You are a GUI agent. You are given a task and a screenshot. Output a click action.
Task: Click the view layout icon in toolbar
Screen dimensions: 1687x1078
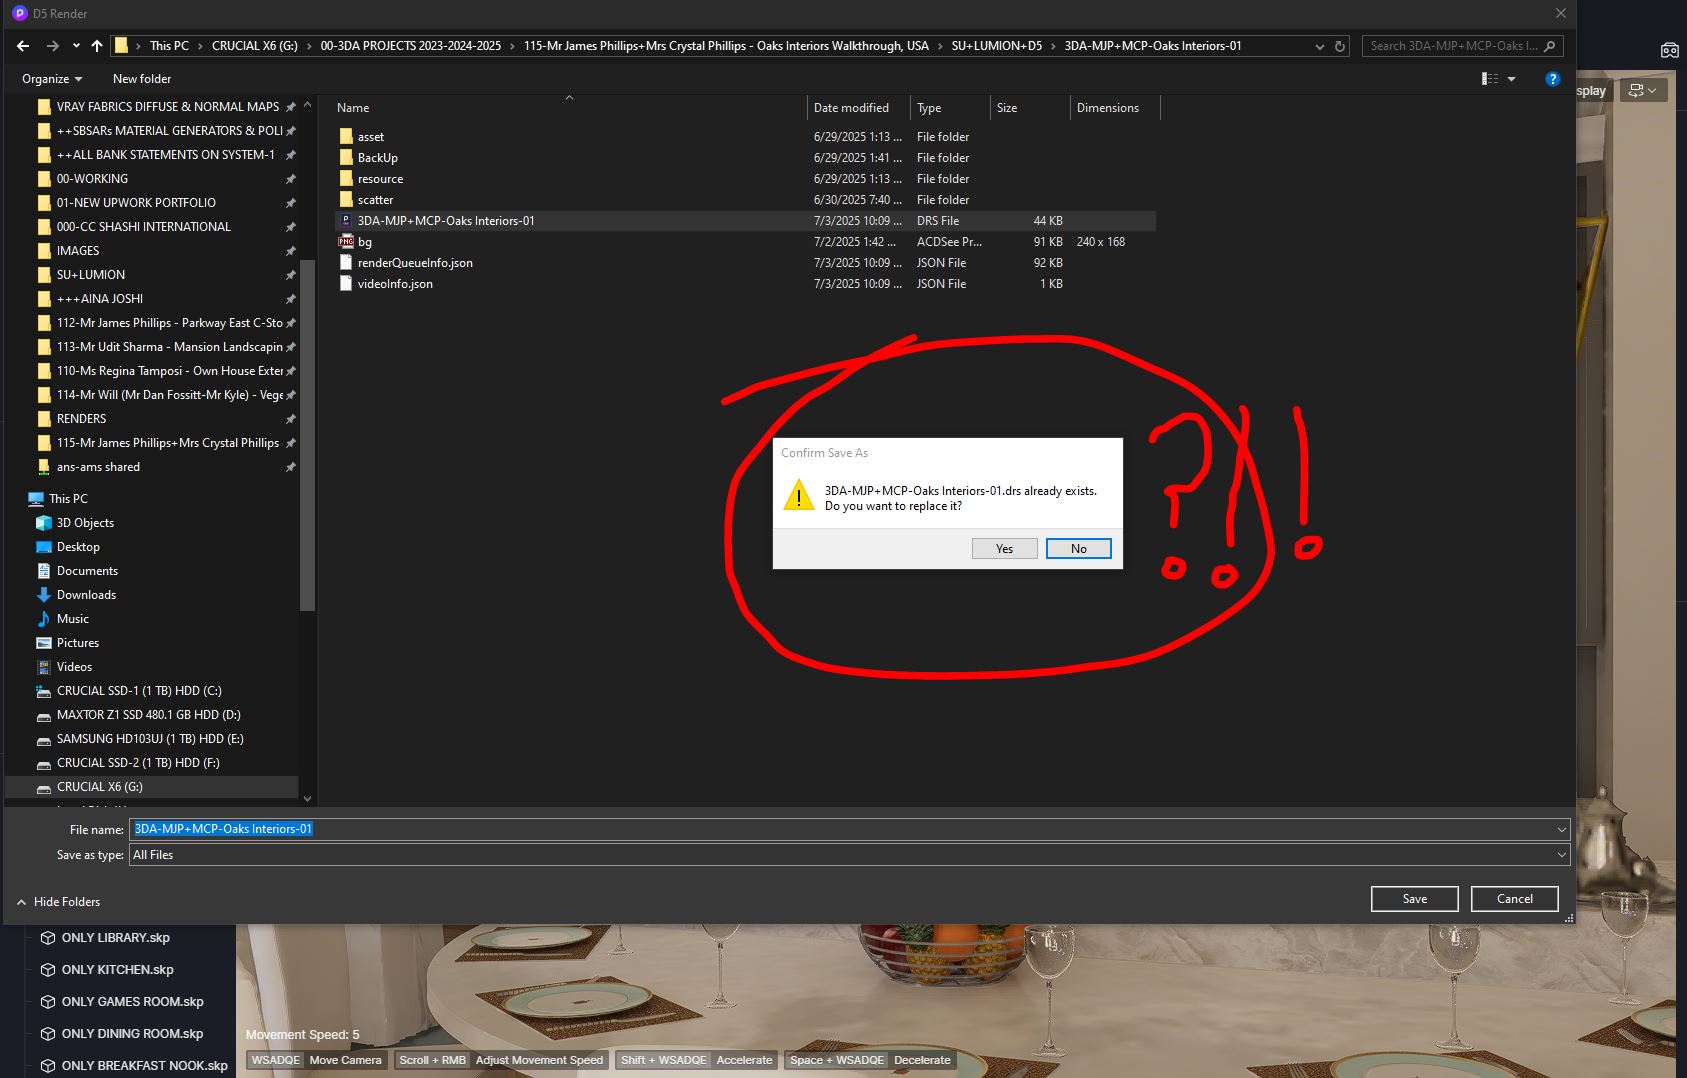(x=1490, y=79)
